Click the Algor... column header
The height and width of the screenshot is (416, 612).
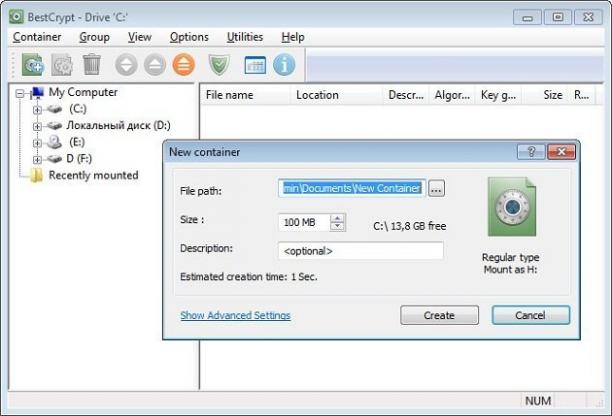(452, 95)
